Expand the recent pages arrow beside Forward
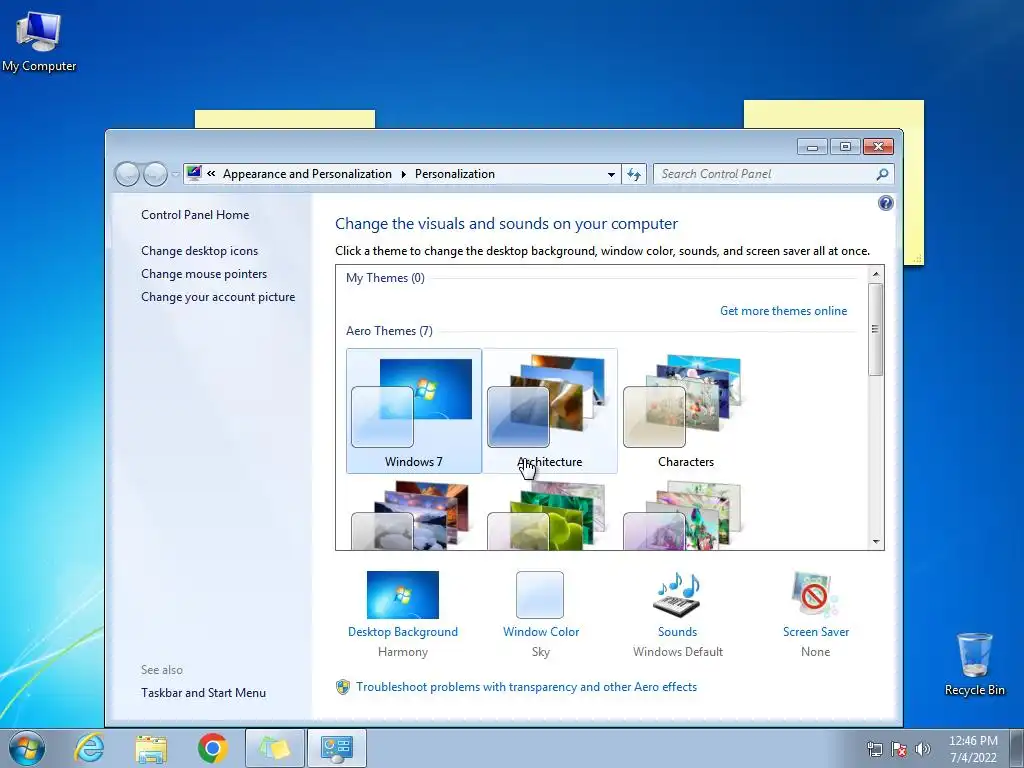The width and height of the screenshot is (1024, 768). 174,174
